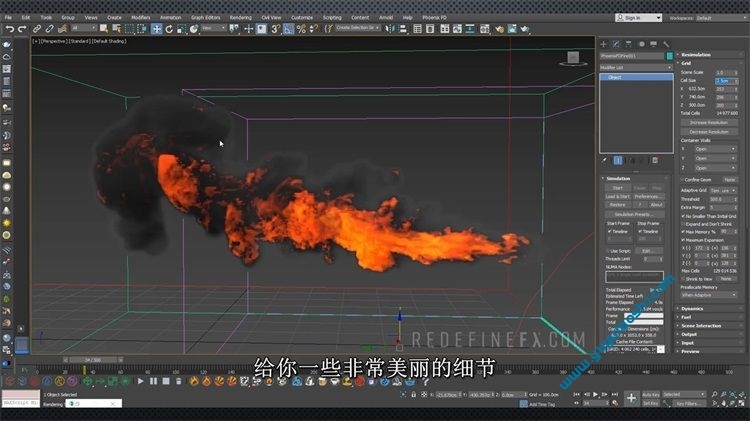Toggle Stop Frame Timeline checkbox
The height and width of the screenshot is (421, 750).
[x=640, y=231]
